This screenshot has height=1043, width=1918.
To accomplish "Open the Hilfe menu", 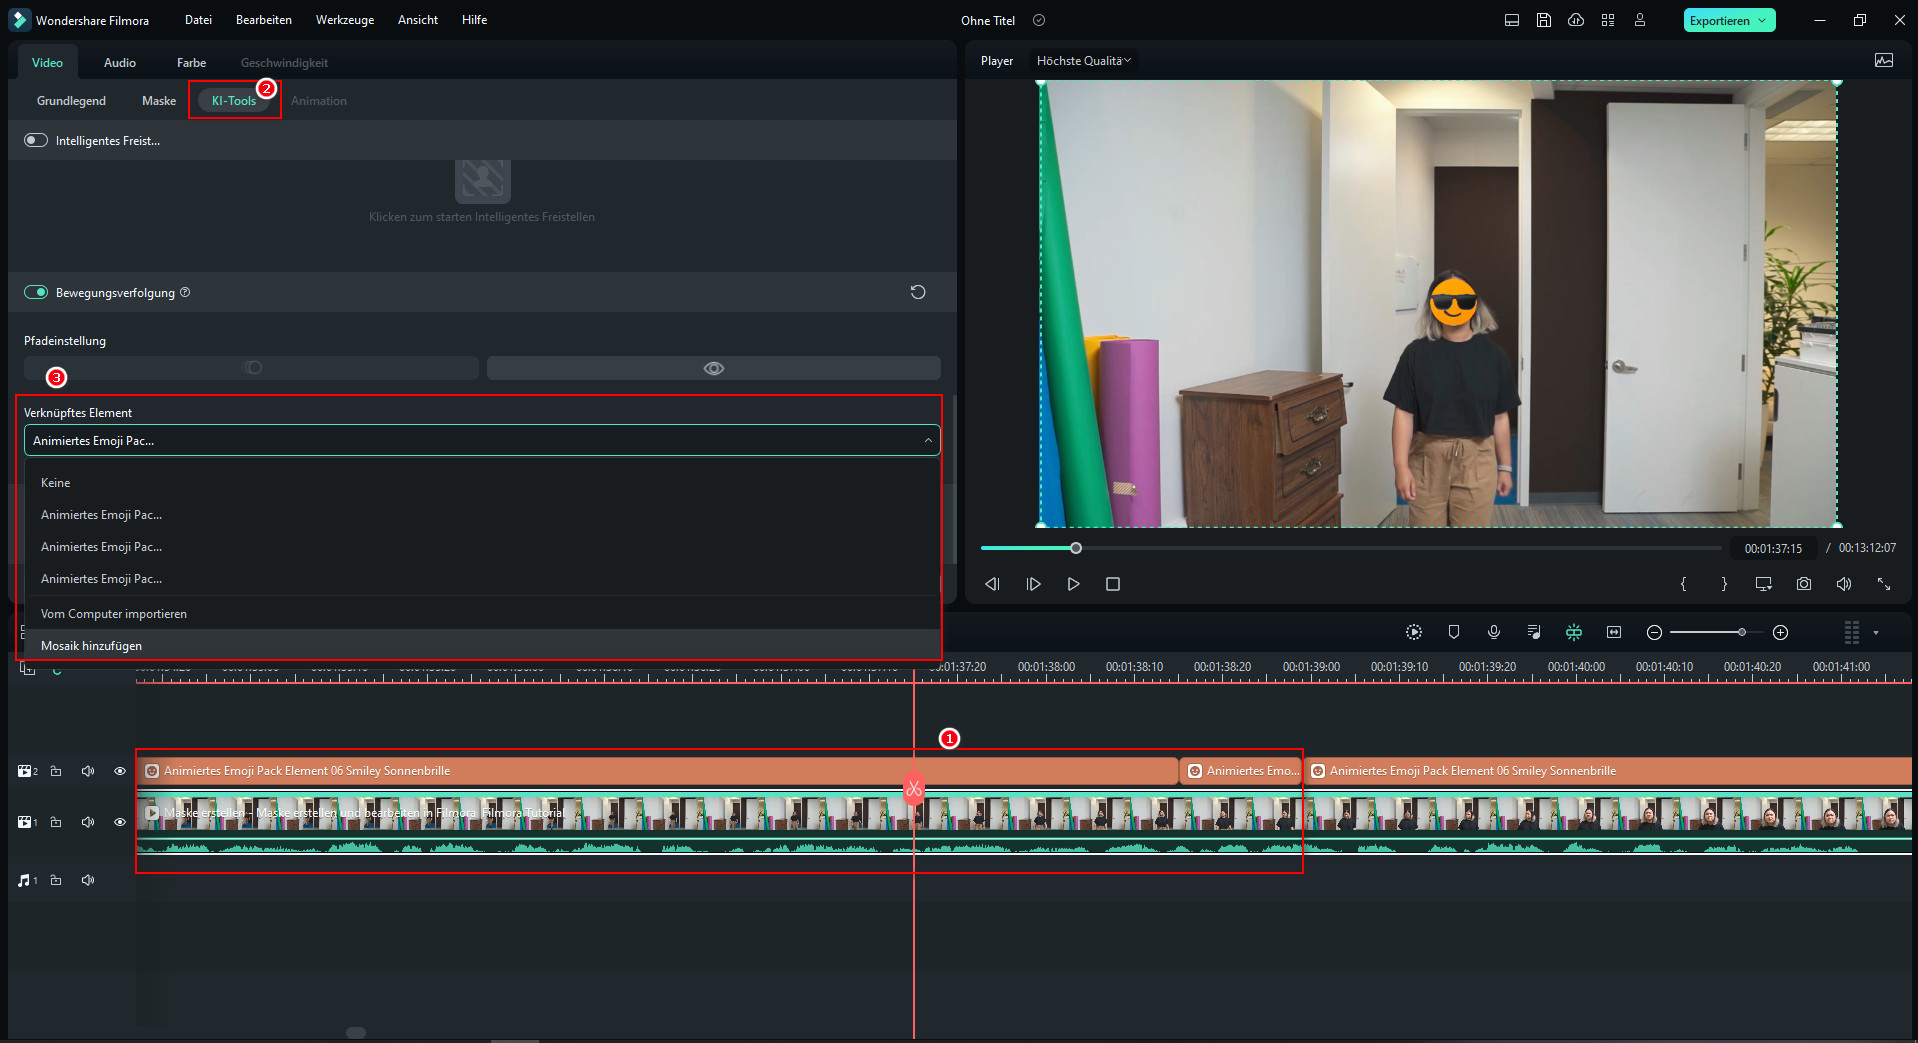I will pos(475,20).
